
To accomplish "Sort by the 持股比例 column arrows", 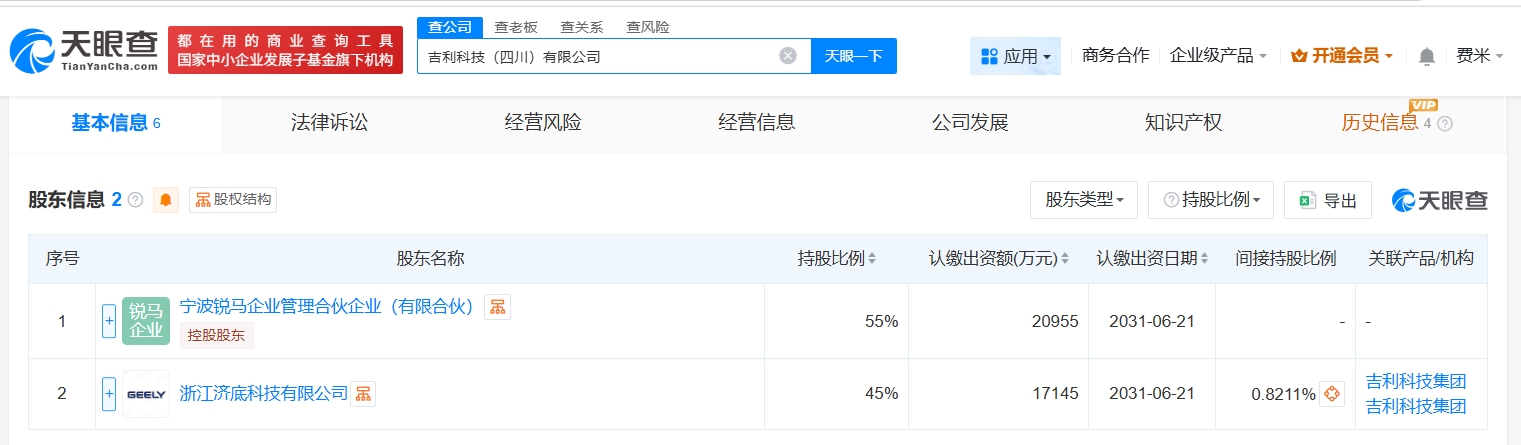I will [872, 259].
